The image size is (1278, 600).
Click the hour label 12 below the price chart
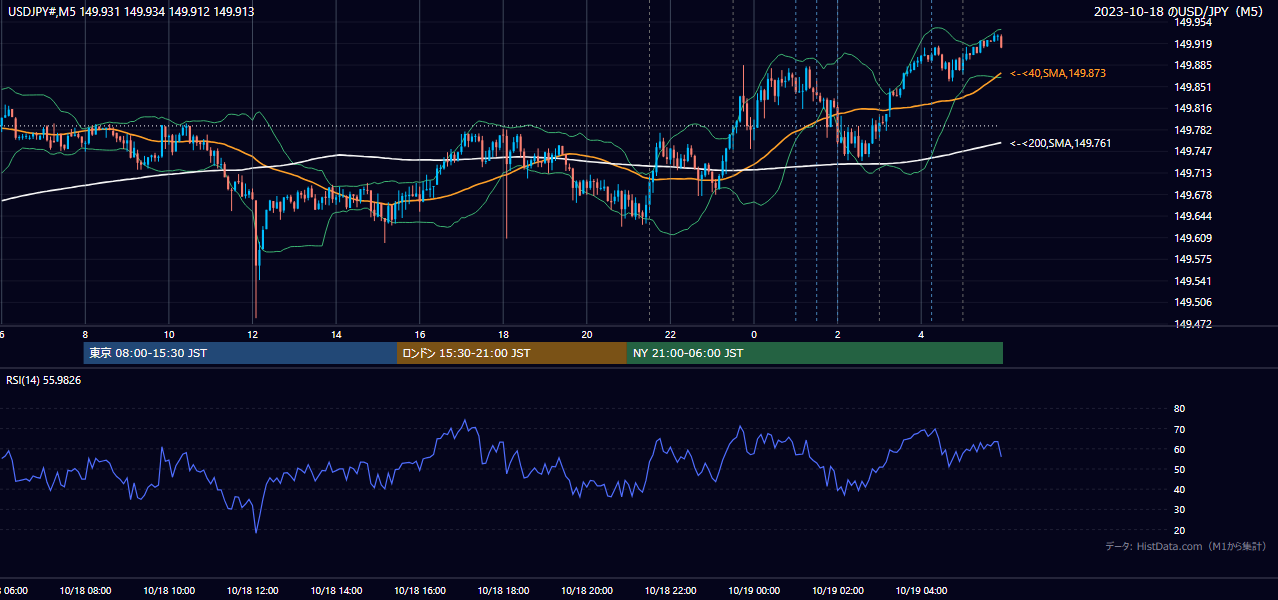[253, 334]
